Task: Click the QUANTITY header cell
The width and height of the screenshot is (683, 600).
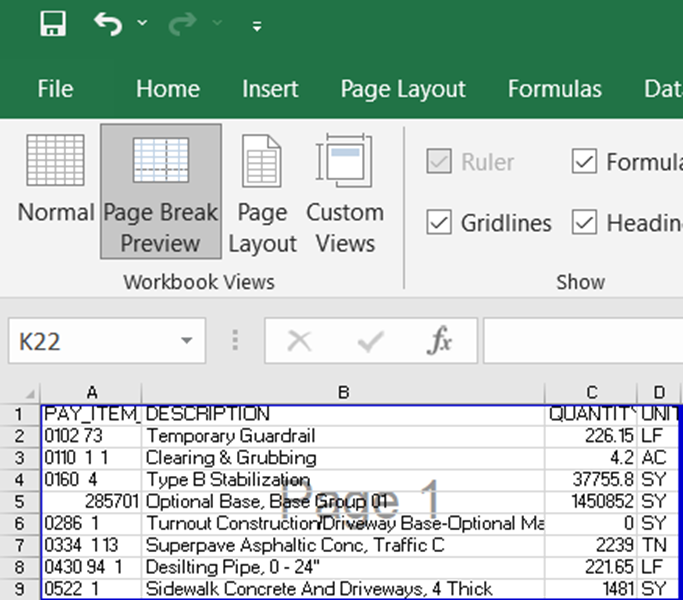Action: (591, 414)
